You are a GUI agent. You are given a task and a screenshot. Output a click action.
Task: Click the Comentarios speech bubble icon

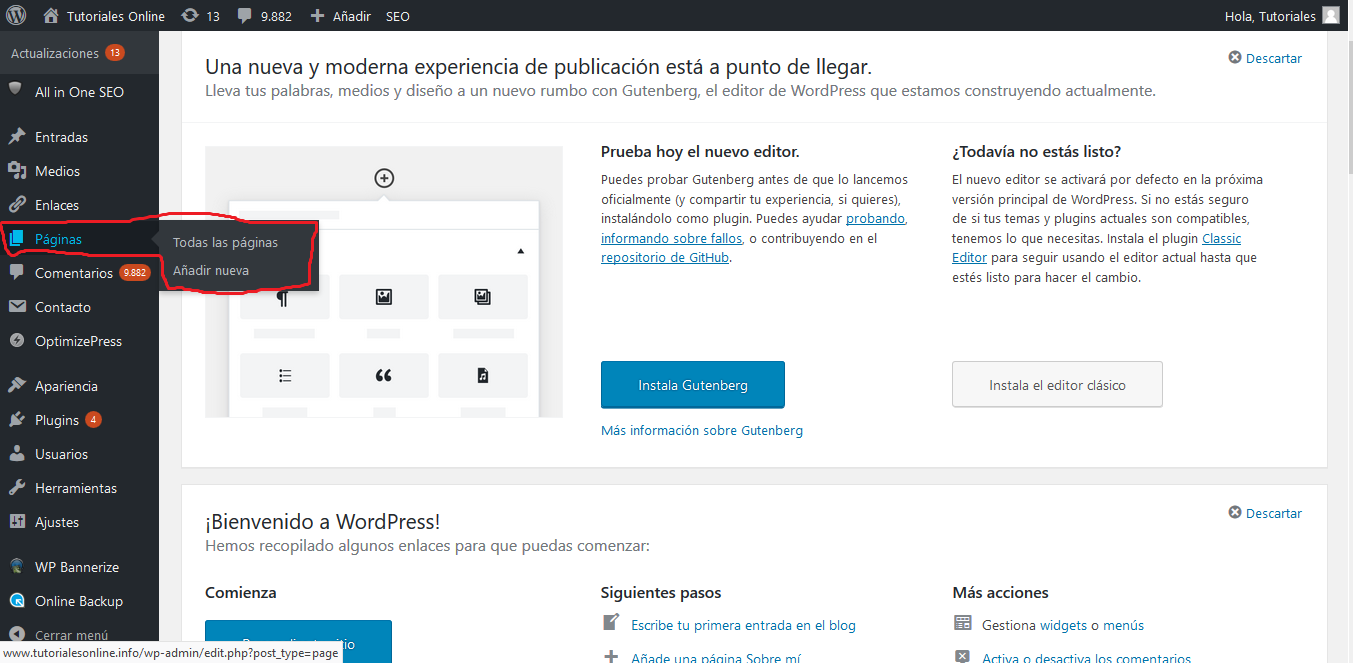click(17, 272)
